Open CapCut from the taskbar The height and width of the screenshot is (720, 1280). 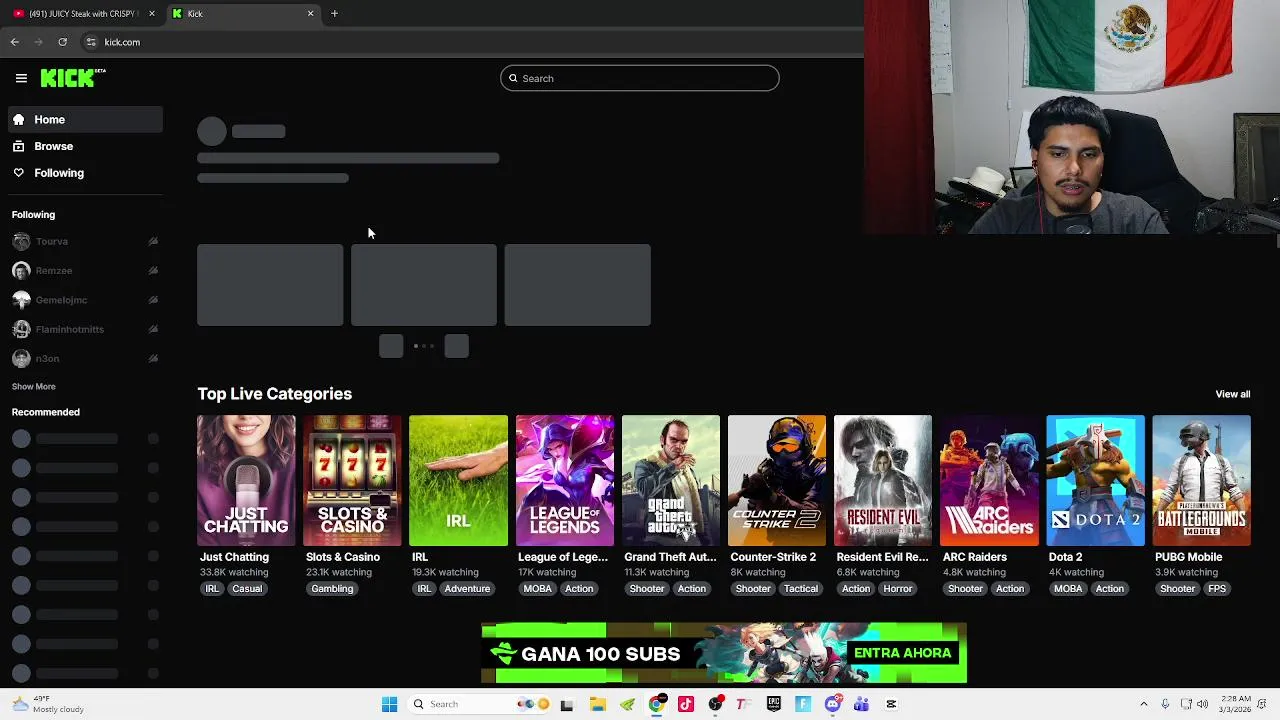coord(891,704)
